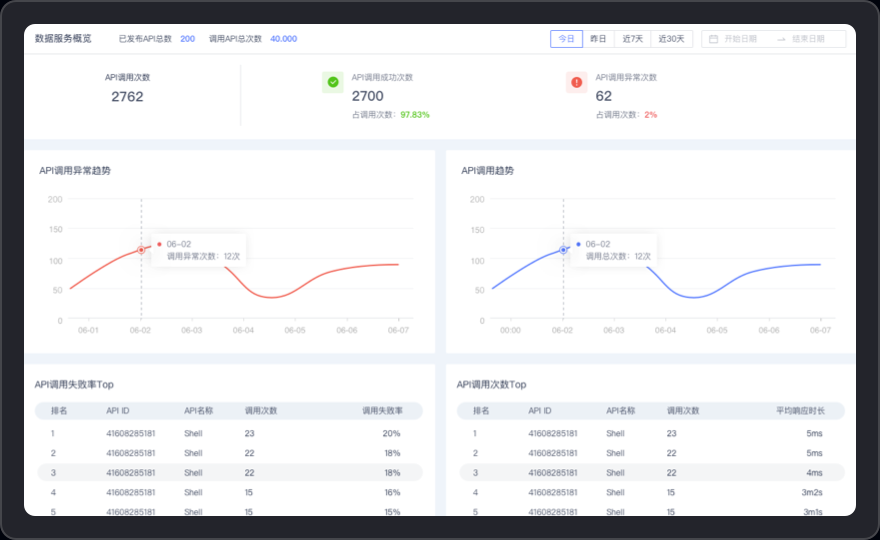This screenshot has height=540, width=880.
Task: Click the red data point on exception trend chart
Action: pos(141,250)
